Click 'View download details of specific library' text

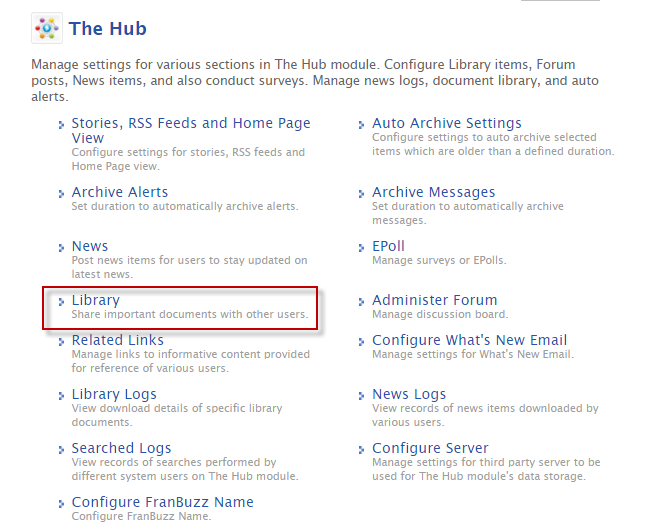point(177,415)
